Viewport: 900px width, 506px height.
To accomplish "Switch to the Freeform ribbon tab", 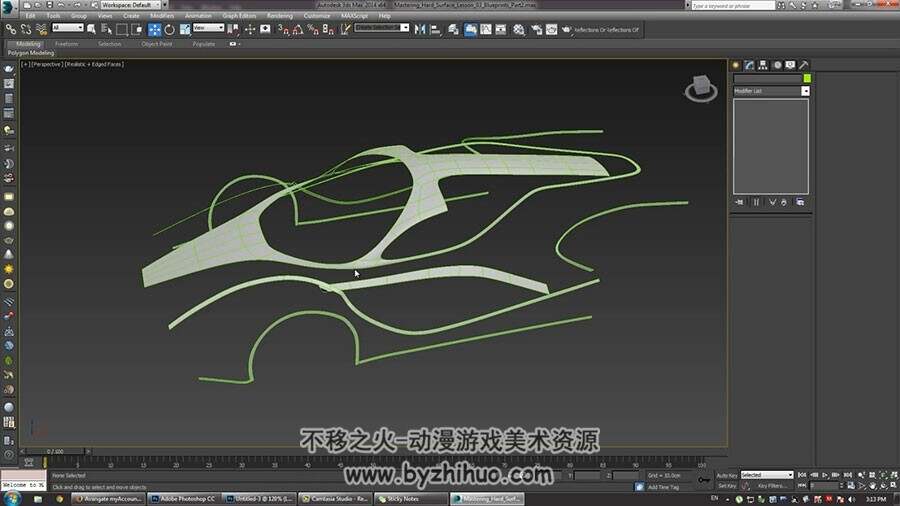I will pyautogui.click(x=67, y=44).
